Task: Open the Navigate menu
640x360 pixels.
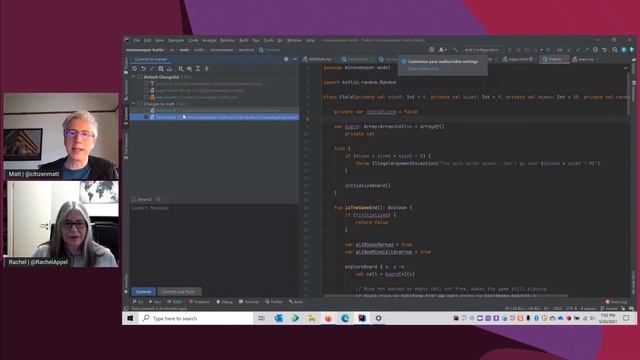Action: pos(176,40)
